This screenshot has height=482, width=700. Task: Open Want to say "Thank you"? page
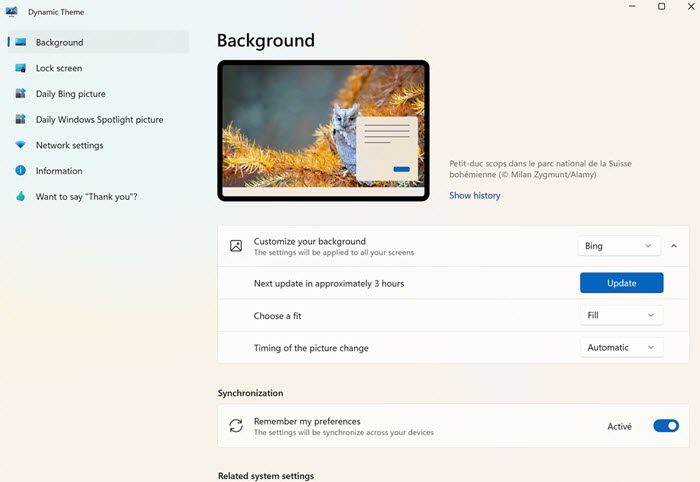tap(98, 196)
